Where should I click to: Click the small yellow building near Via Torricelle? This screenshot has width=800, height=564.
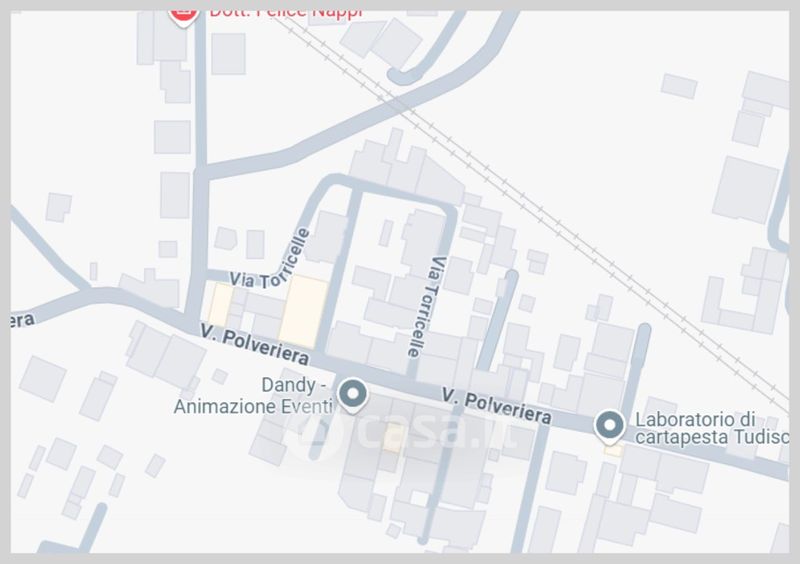(x=220, y=305)
